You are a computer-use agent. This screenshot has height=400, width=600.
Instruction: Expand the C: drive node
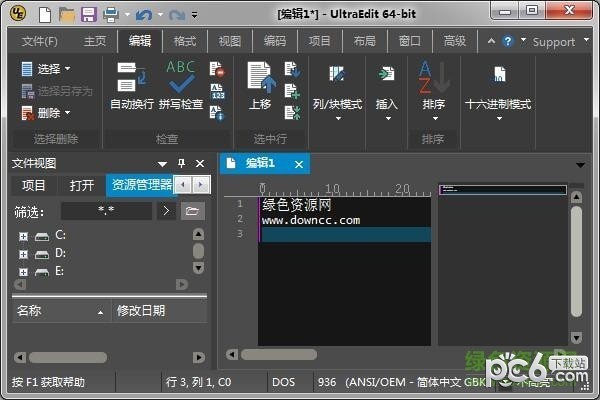click(23, 236)
